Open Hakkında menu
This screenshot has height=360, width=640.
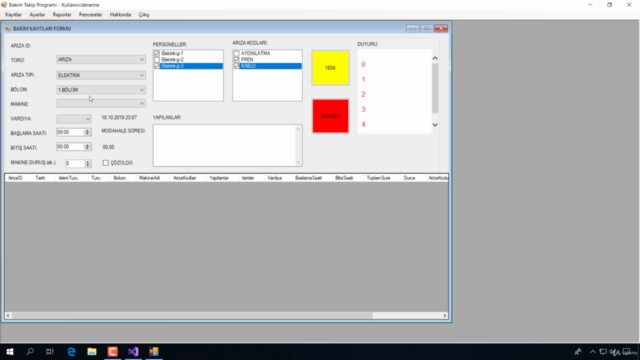tap(120, 15)
